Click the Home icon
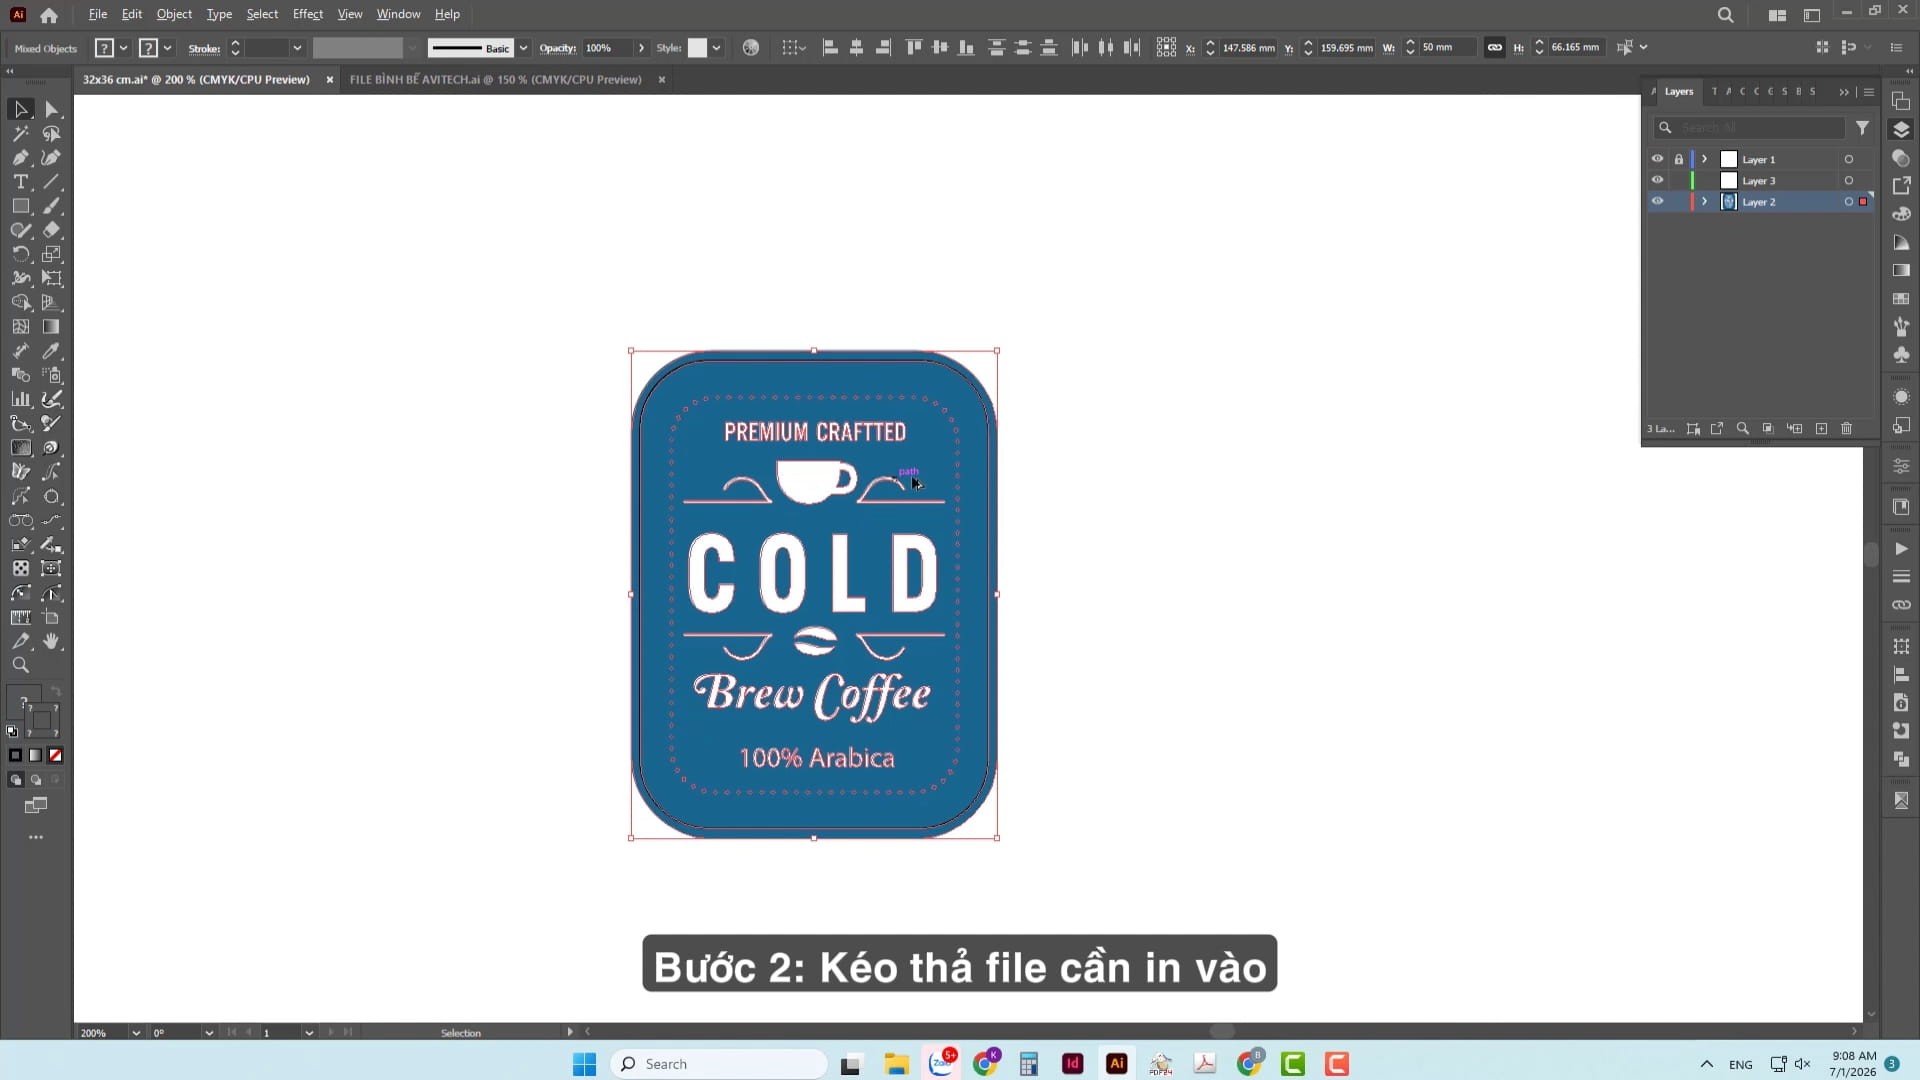This screenshot has height=1080, width=1920. point(49,15)
